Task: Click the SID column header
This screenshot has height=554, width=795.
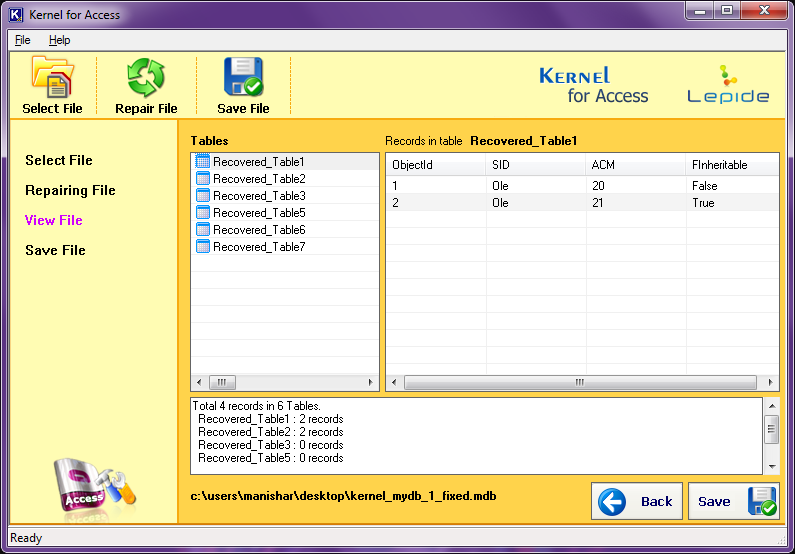Action: point(535,165)
